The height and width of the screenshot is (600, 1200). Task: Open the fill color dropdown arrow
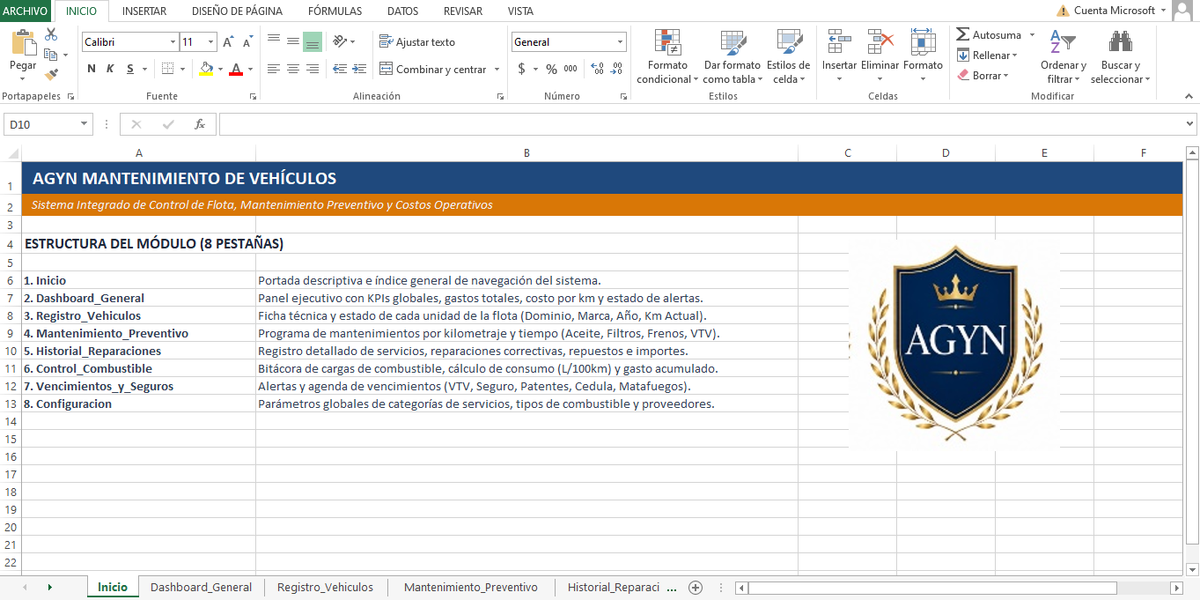220,69
